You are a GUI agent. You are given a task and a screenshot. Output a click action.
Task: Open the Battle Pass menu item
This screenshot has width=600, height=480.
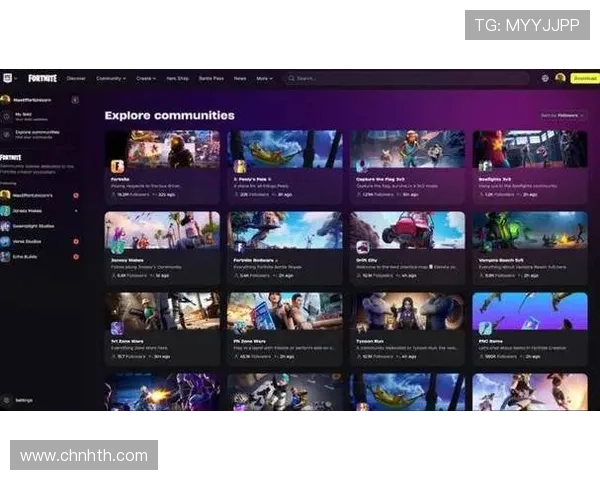click(x=211, y=78)
